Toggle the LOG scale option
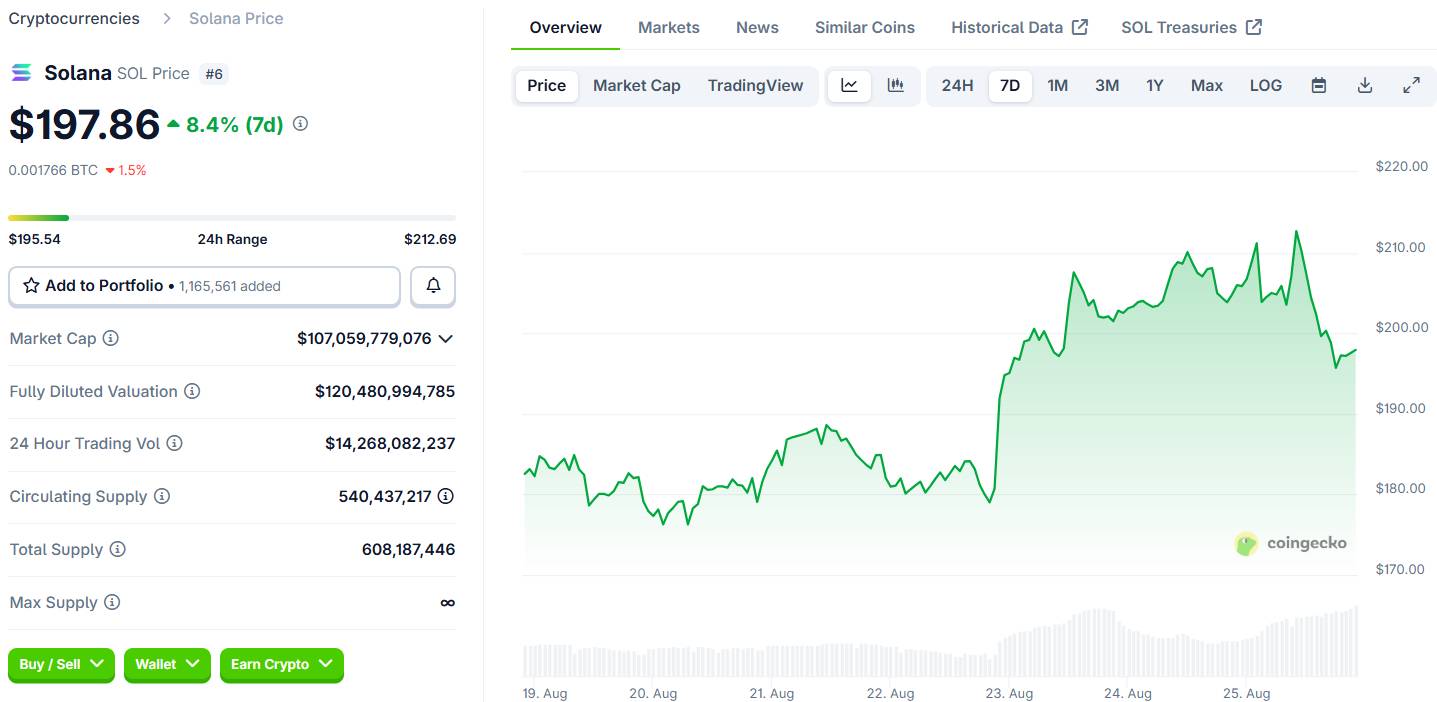The width and height of the screenshot is (1437, 702). pos(1265,86)
